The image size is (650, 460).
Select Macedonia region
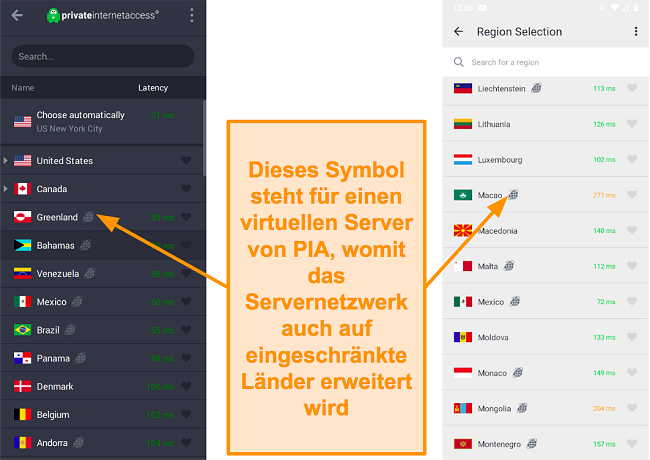click(546, 231)
